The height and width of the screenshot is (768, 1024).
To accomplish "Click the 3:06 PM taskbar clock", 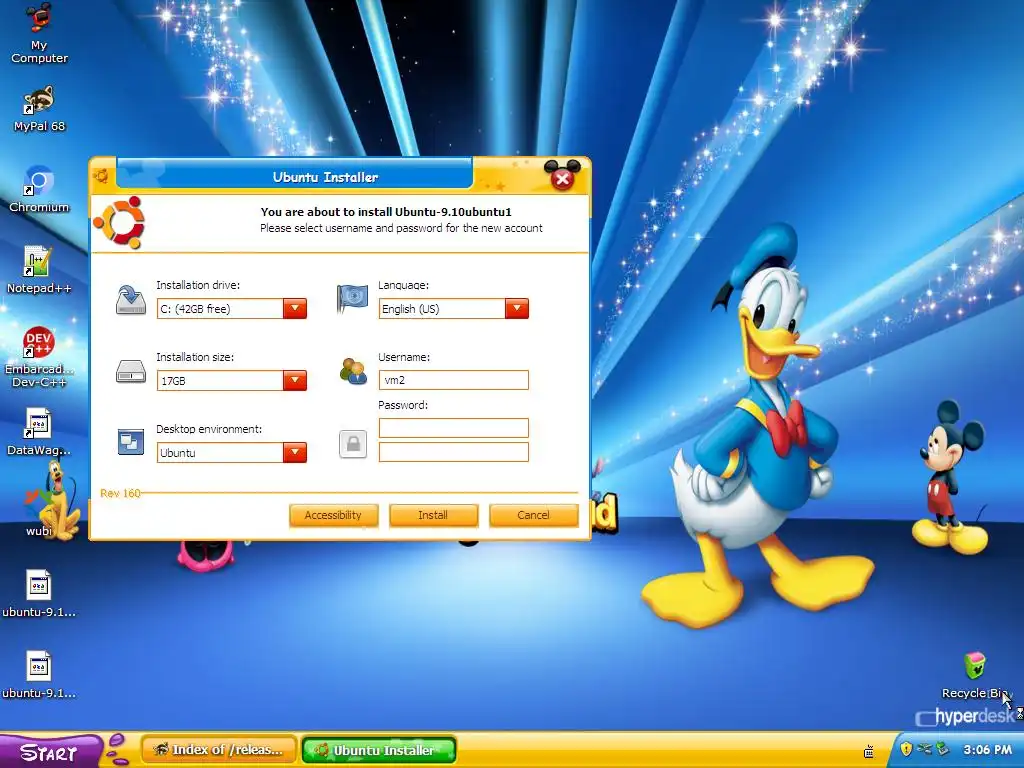I will point(987,749).
